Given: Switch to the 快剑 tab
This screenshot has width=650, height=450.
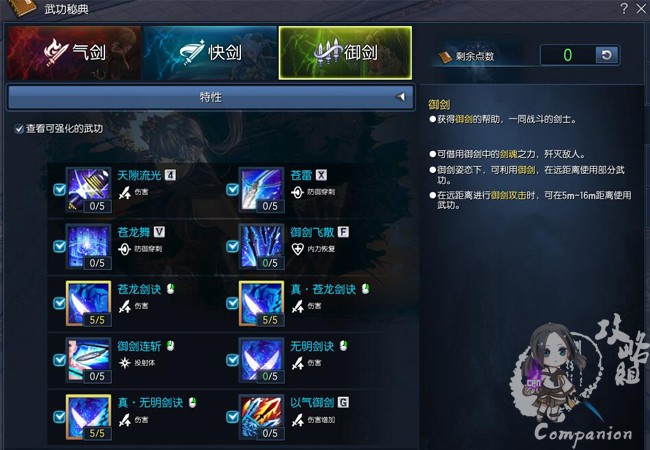Looking at the screenshot, I should click(x=210, y=53).
